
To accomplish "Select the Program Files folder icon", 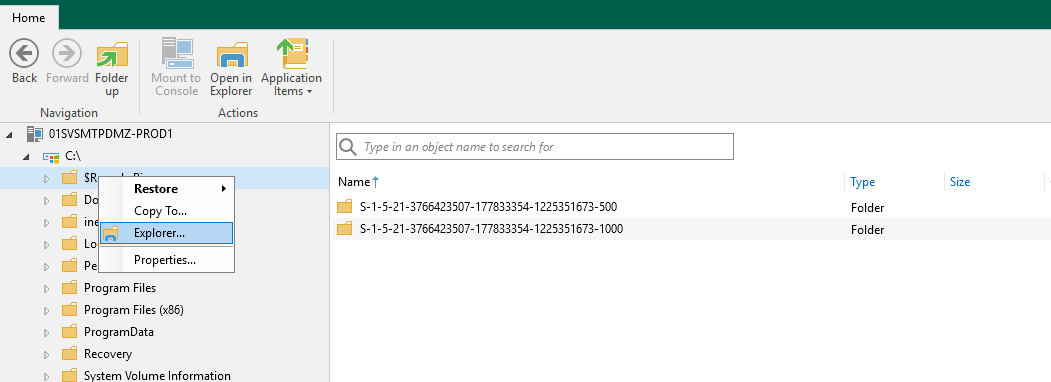I will [x=70, y=288].
